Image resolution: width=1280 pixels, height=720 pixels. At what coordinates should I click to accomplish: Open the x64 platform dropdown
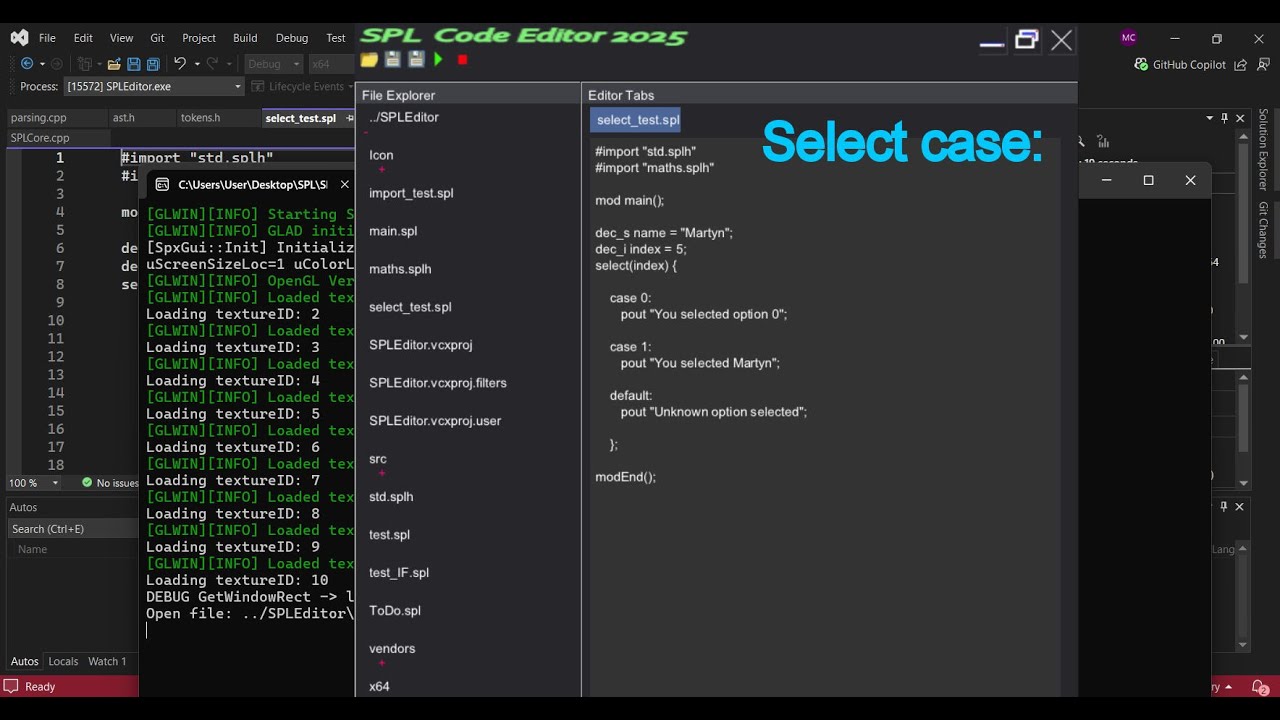(332, 64)
